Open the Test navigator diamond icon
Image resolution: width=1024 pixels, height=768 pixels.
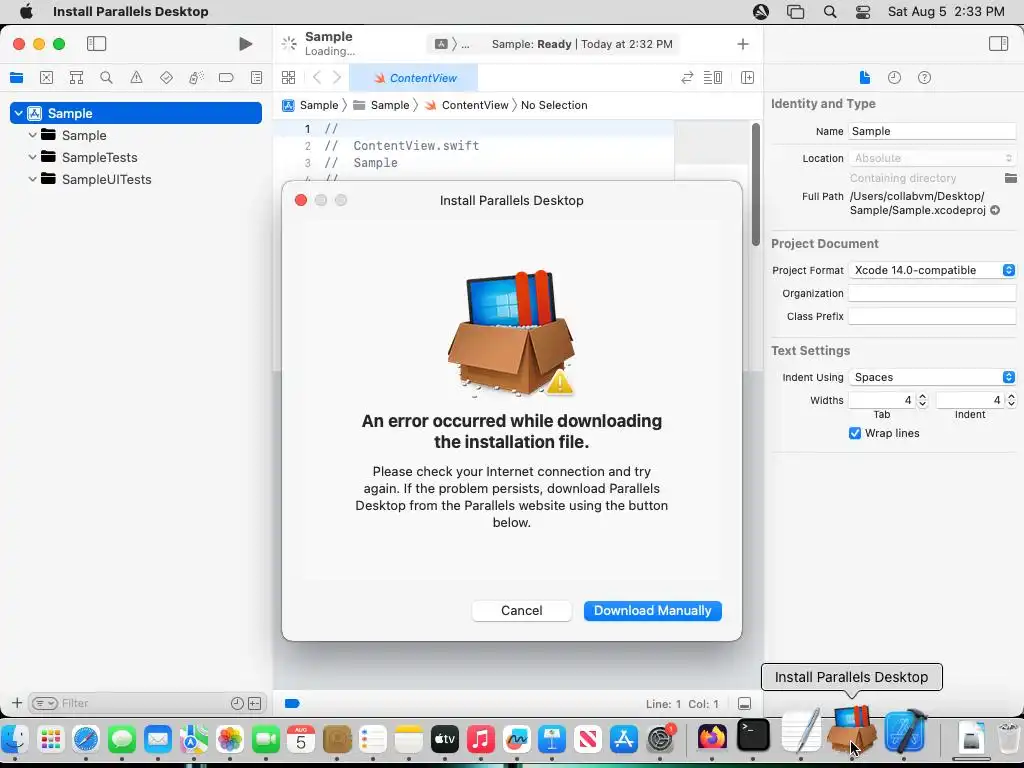click(166, 78)
